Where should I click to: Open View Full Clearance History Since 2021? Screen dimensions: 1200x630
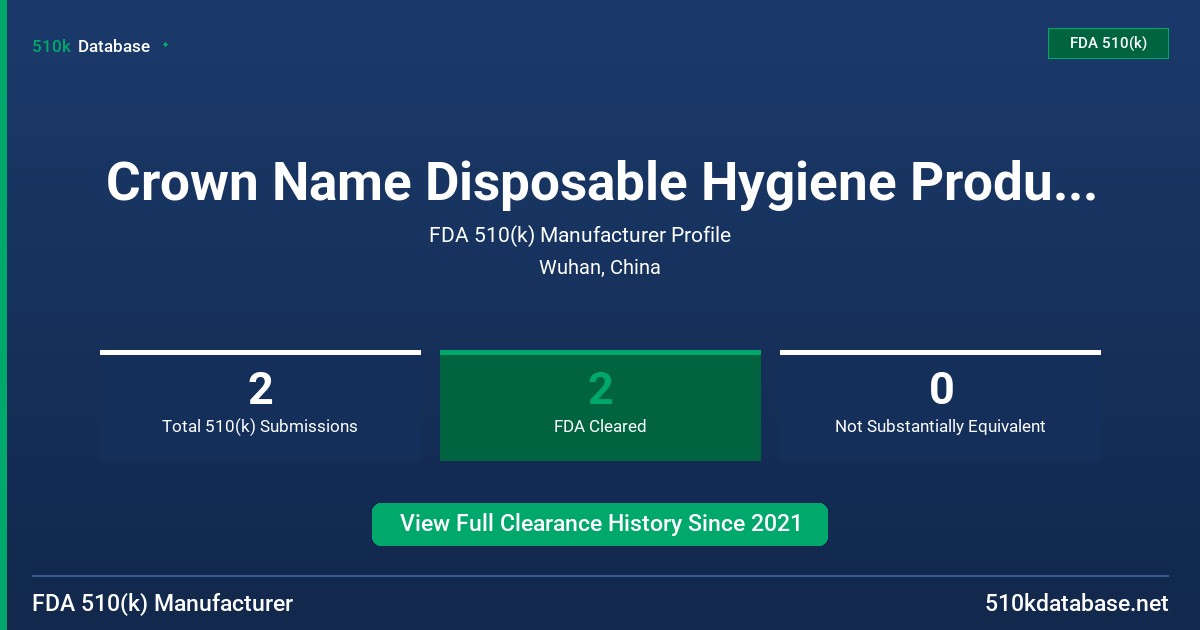tap(600, 524)
